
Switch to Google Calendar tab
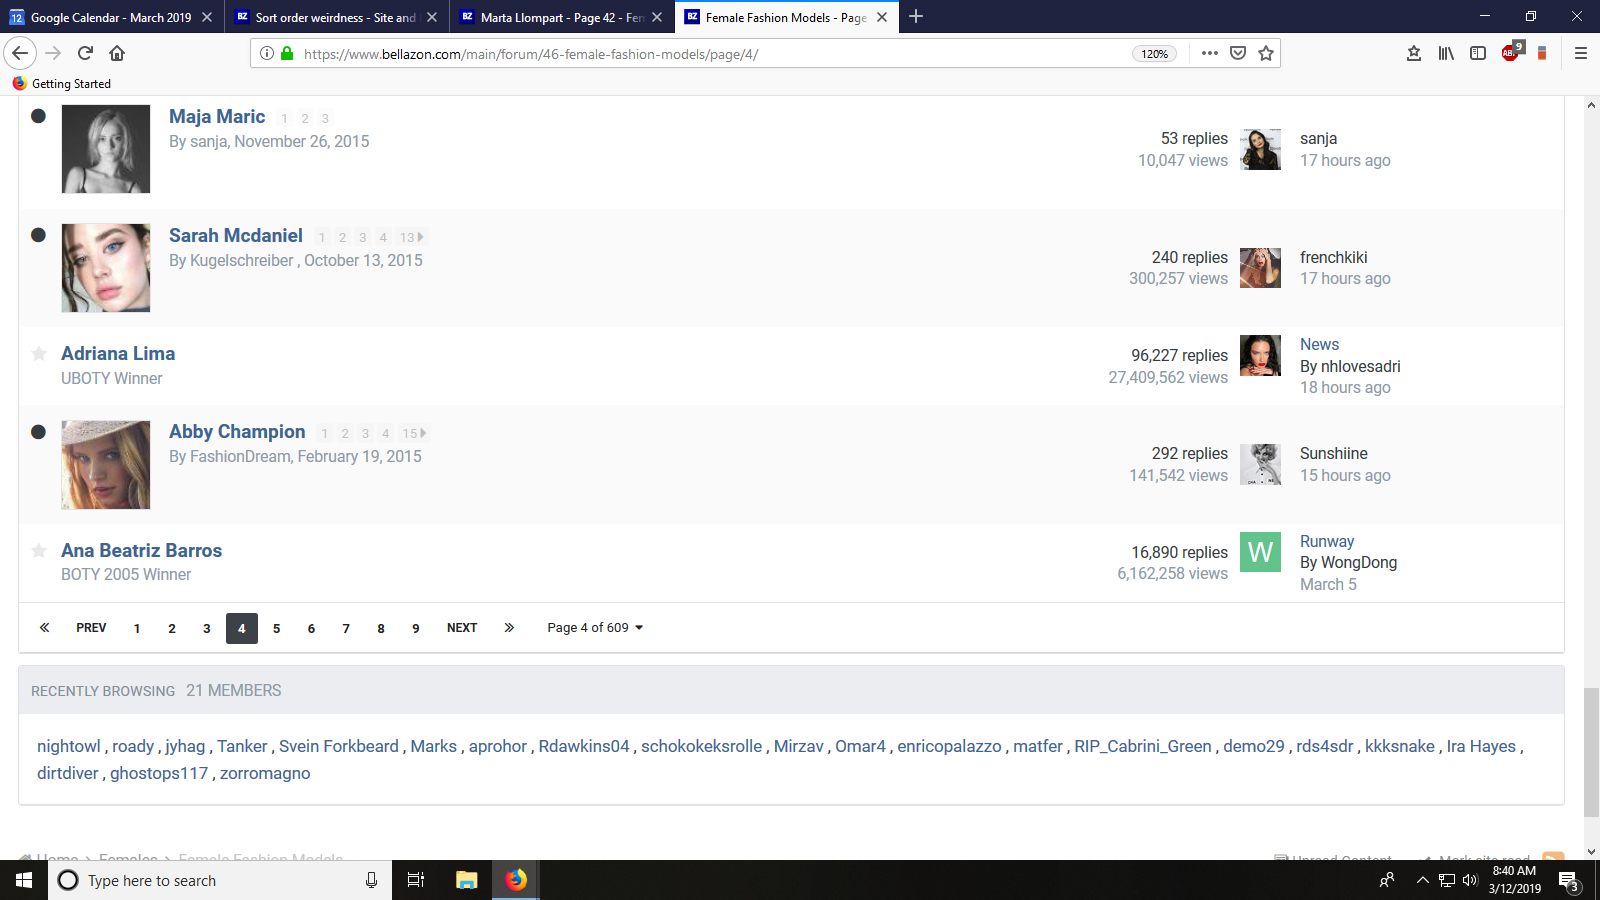[110, 17]
